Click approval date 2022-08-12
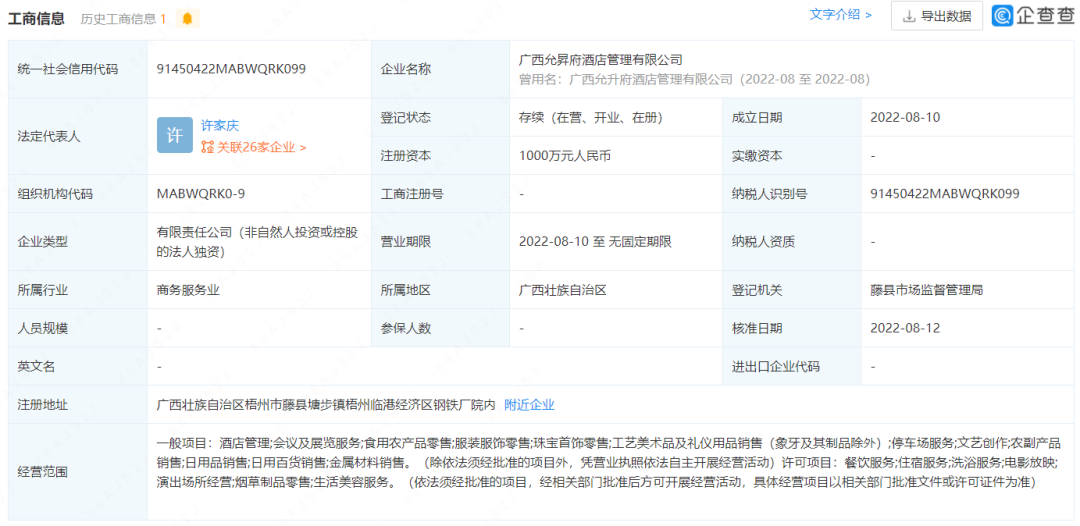Screen dimensions: 1080x526 point(905,328)
